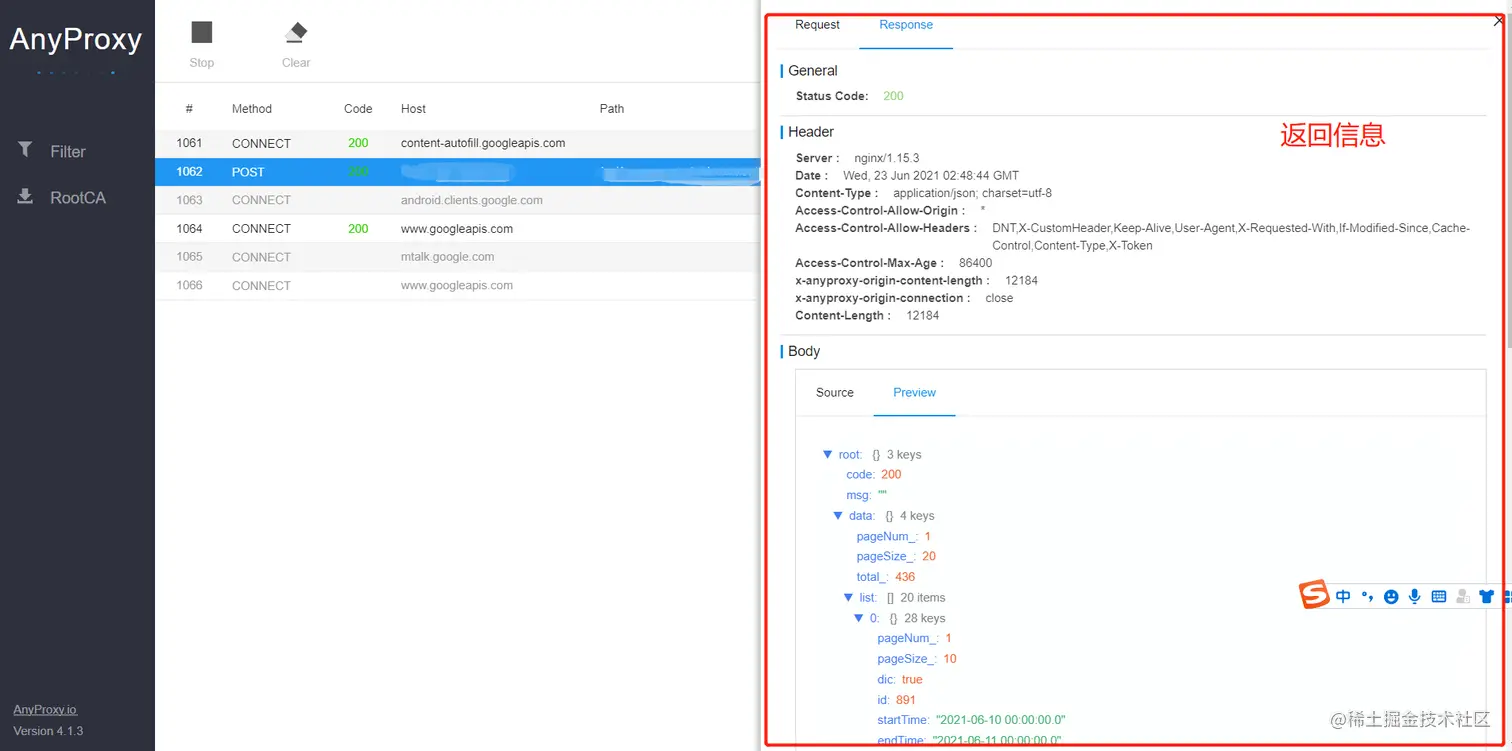Click the total_ value 436

905,577
